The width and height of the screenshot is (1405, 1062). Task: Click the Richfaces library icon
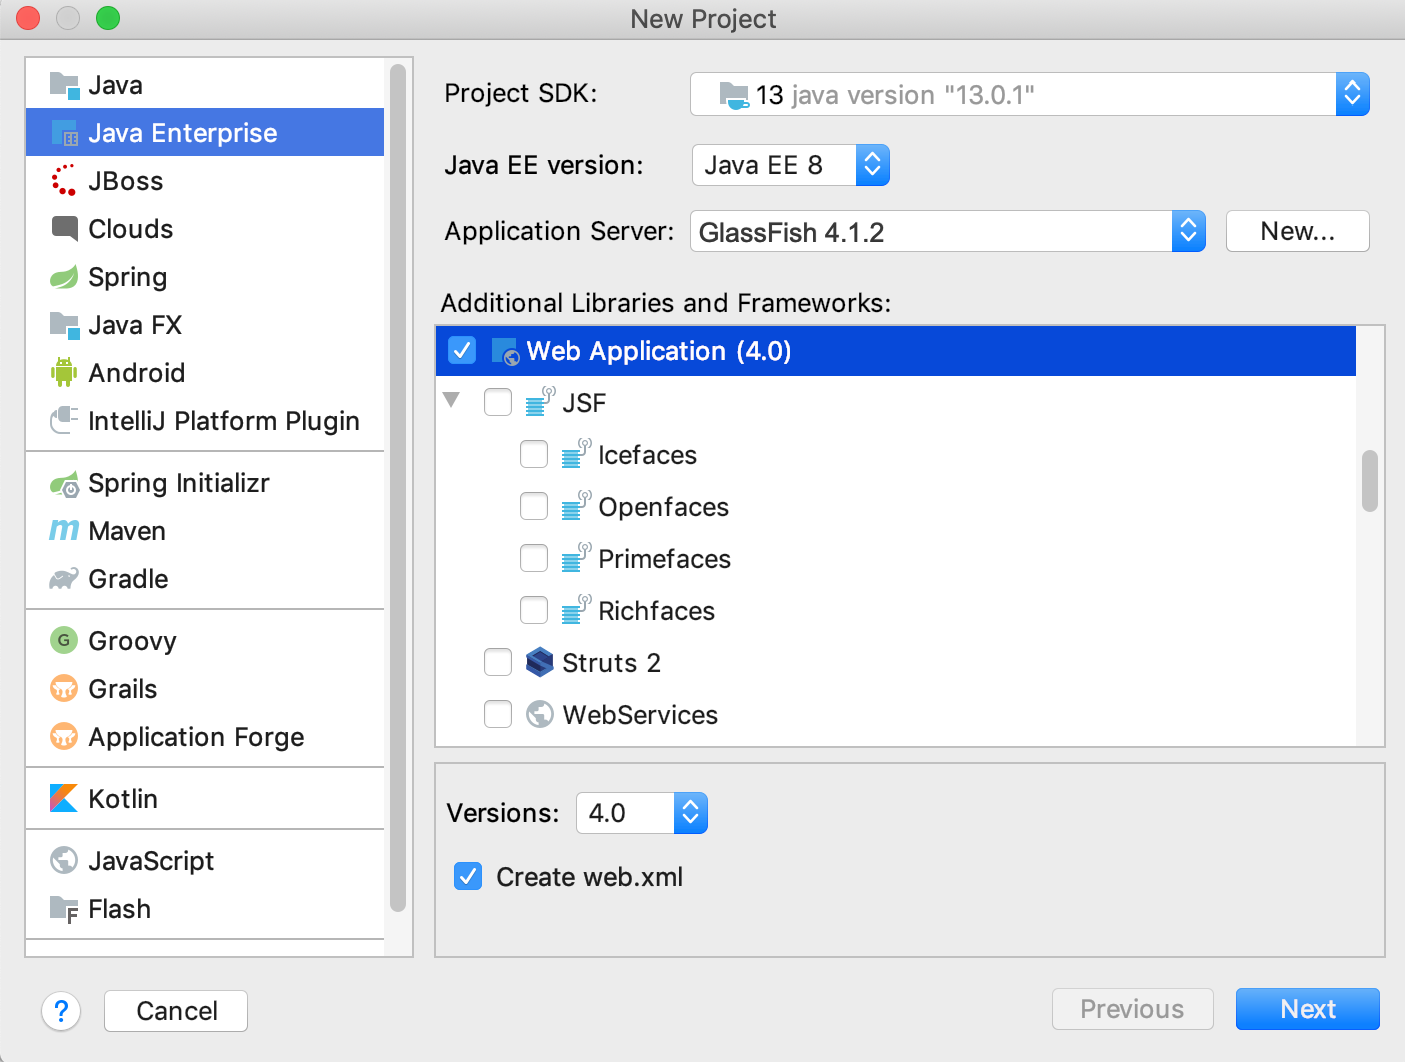pyautogui.click(x=577, y=610)
